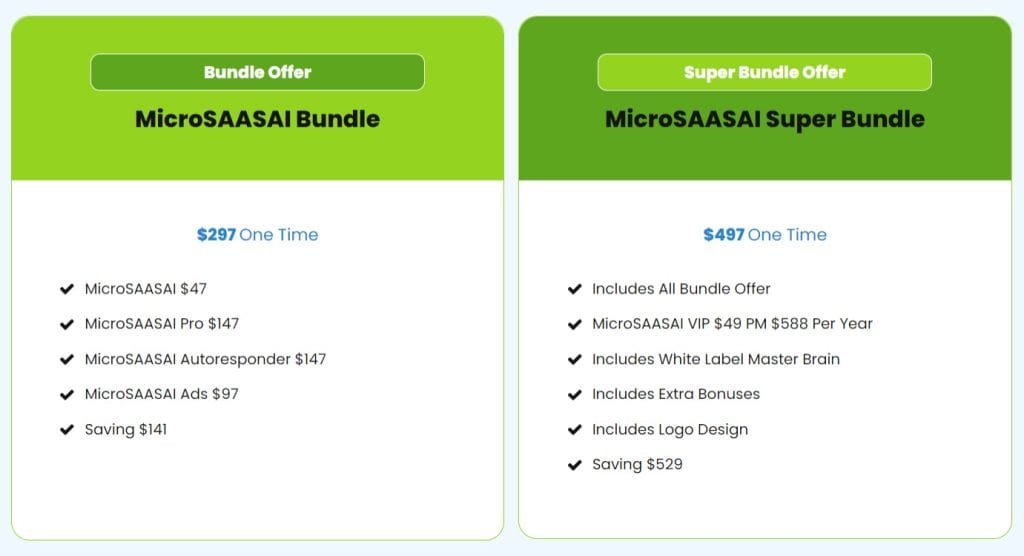Click the checkmark beside Includes All Bundle Offer

tap(575, 289)
